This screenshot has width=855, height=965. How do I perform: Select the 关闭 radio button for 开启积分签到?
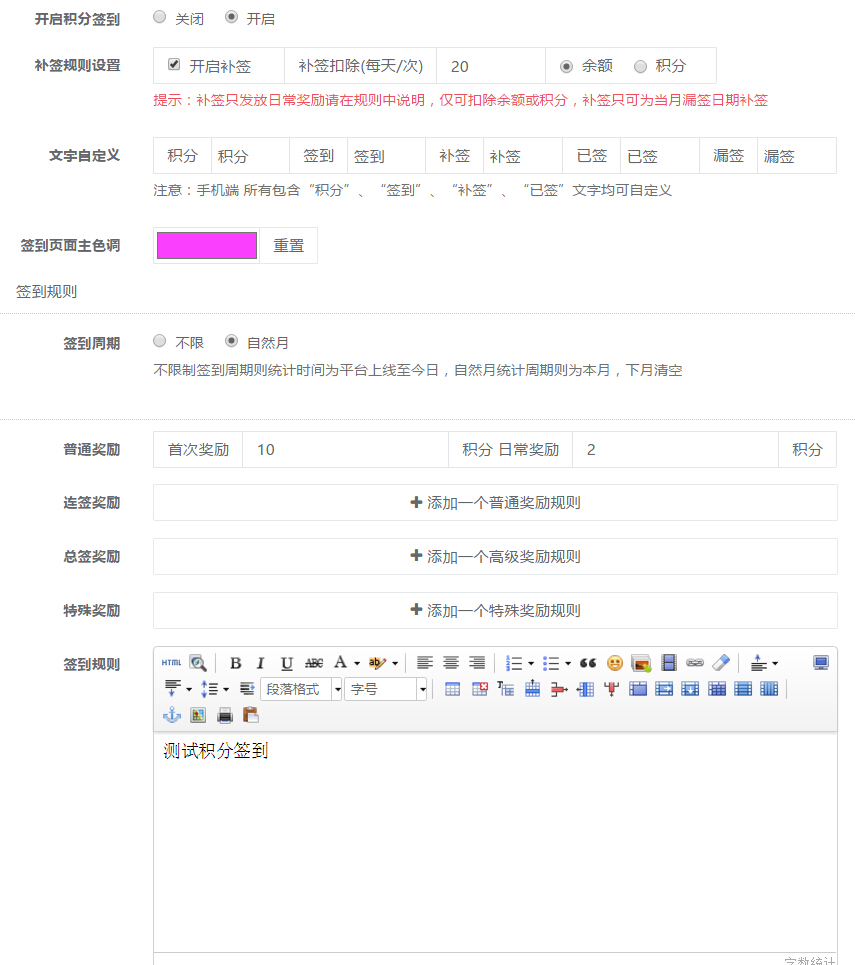coord(158,17)
